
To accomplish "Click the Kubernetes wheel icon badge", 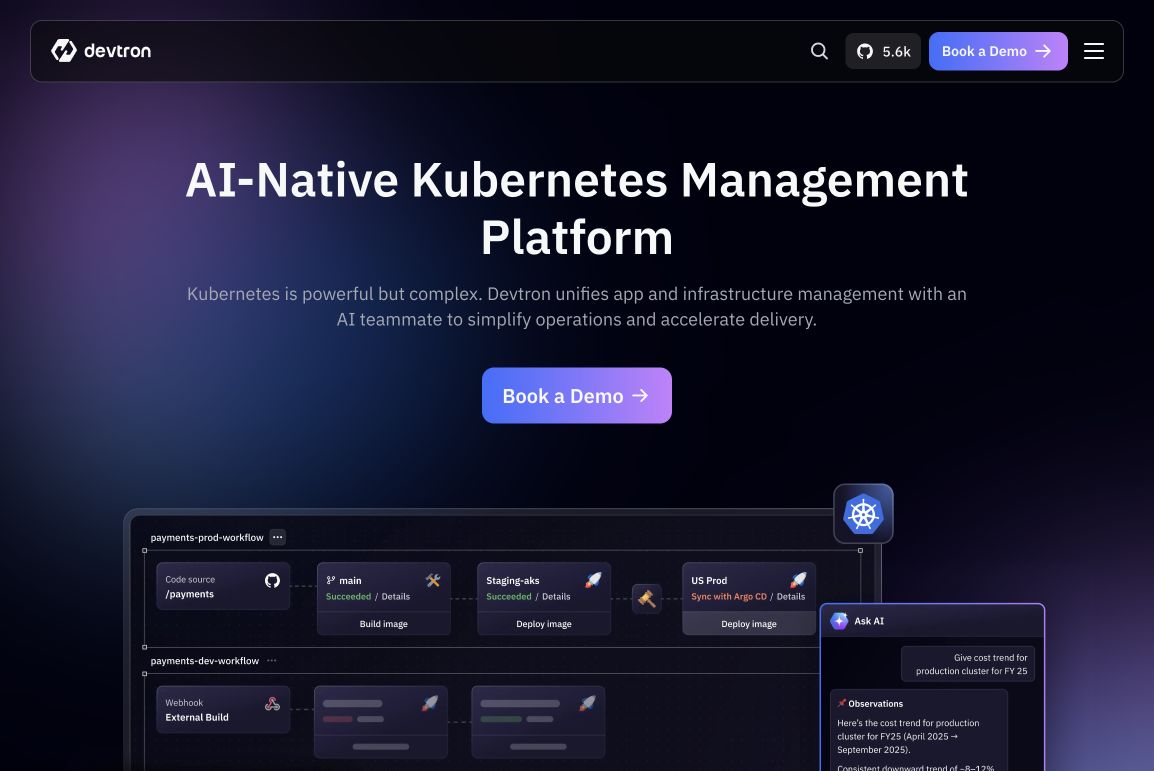I will click(x=863, y=514).
